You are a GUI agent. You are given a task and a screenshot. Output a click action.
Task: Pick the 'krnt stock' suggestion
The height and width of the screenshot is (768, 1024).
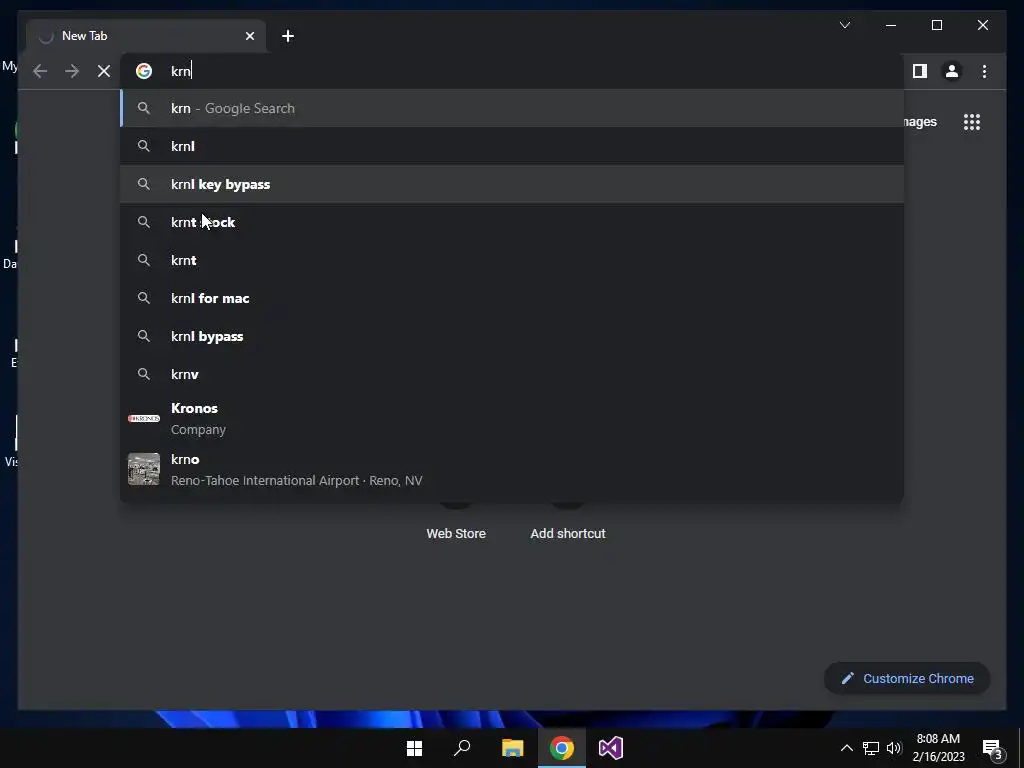pyautogui.click(x=512, y=222)
